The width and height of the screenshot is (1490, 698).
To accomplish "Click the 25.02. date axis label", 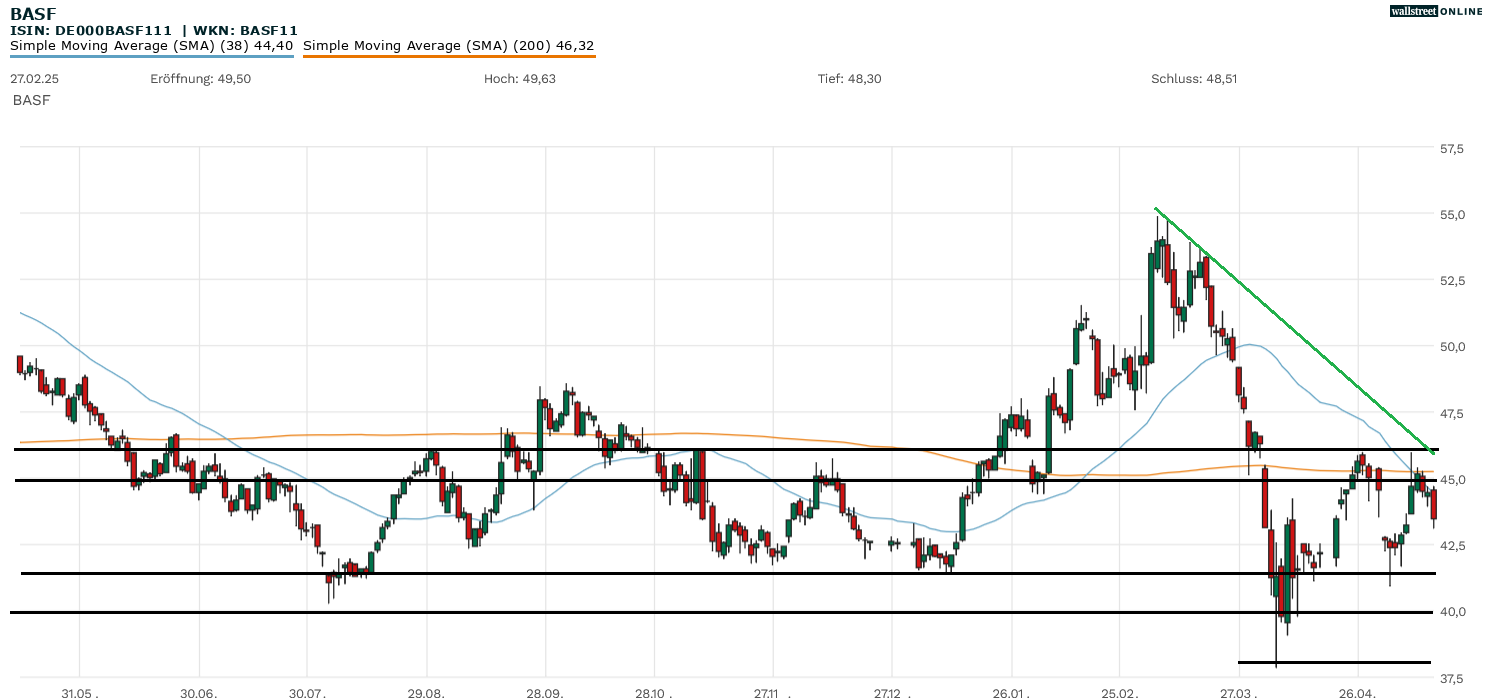I will [x=1119, y=692].
